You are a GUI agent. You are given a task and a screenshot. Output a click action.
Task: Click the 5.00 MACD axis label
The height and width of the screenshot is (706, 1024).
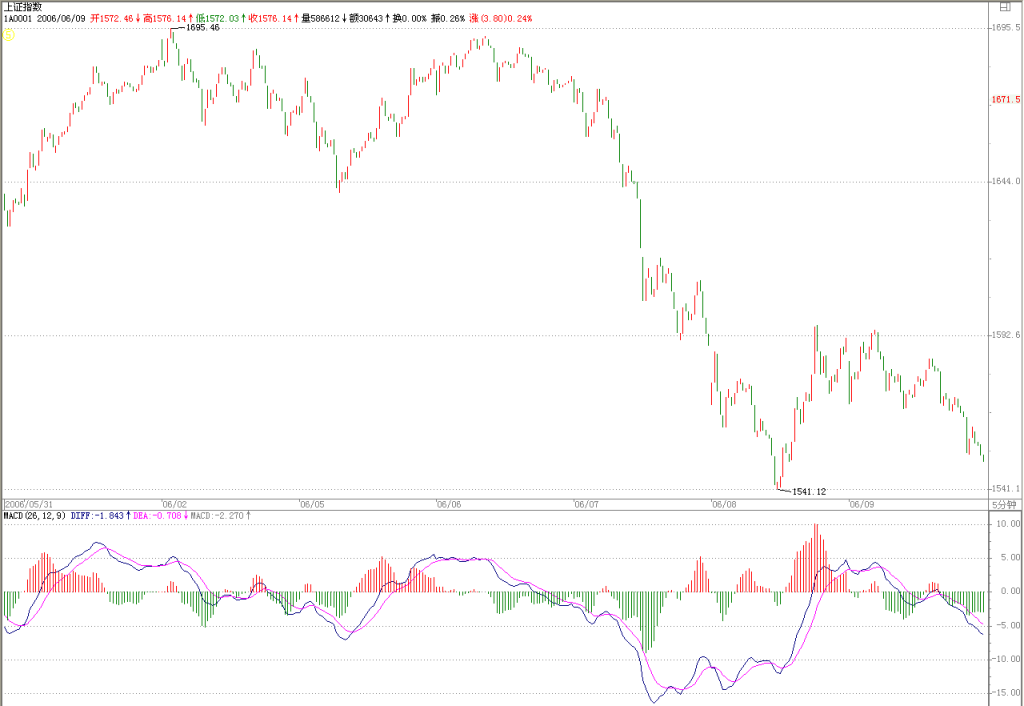point(1011,557)
